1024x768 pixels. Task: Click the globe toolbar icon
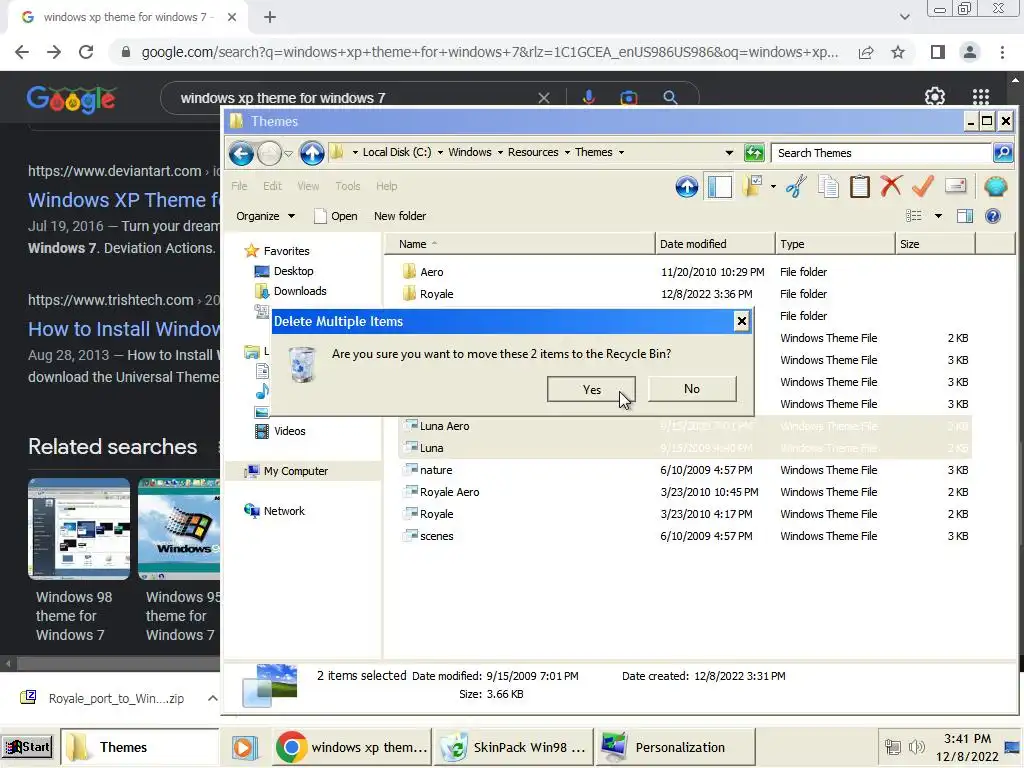[x=995, y=187]
